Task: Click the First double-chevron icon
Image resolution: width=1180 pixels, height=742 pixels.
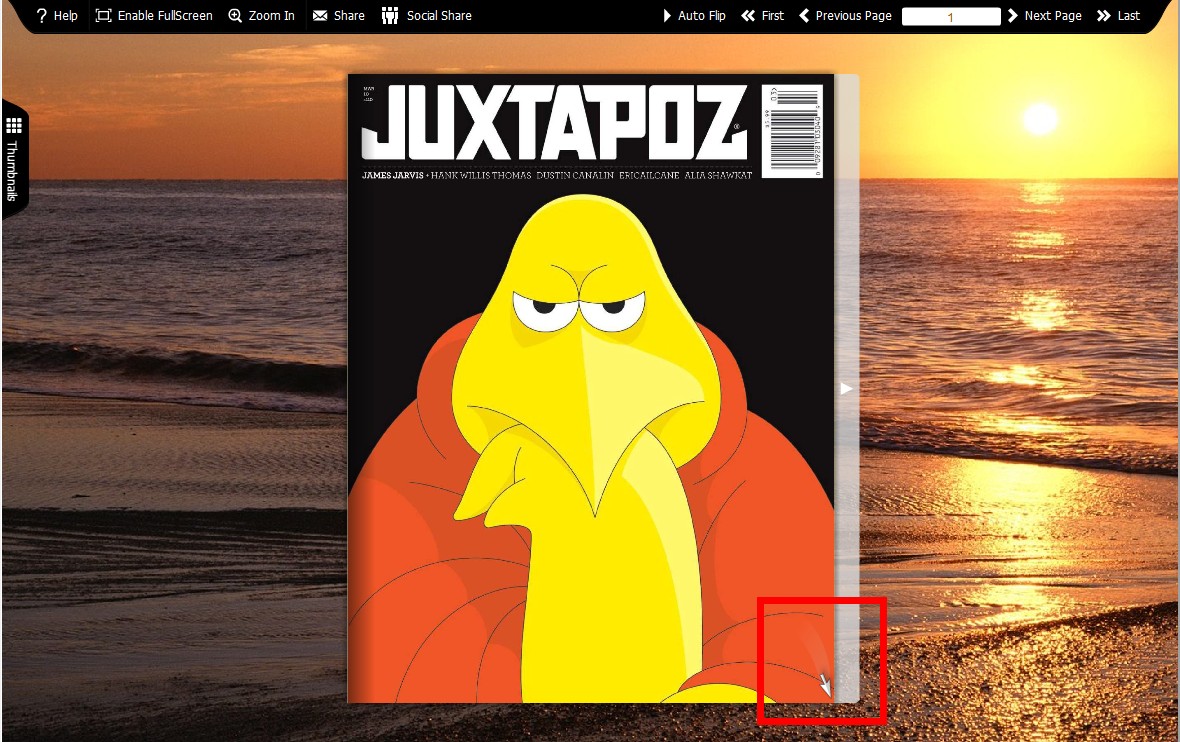Action: pyautogui.click(x=748, y=16)
